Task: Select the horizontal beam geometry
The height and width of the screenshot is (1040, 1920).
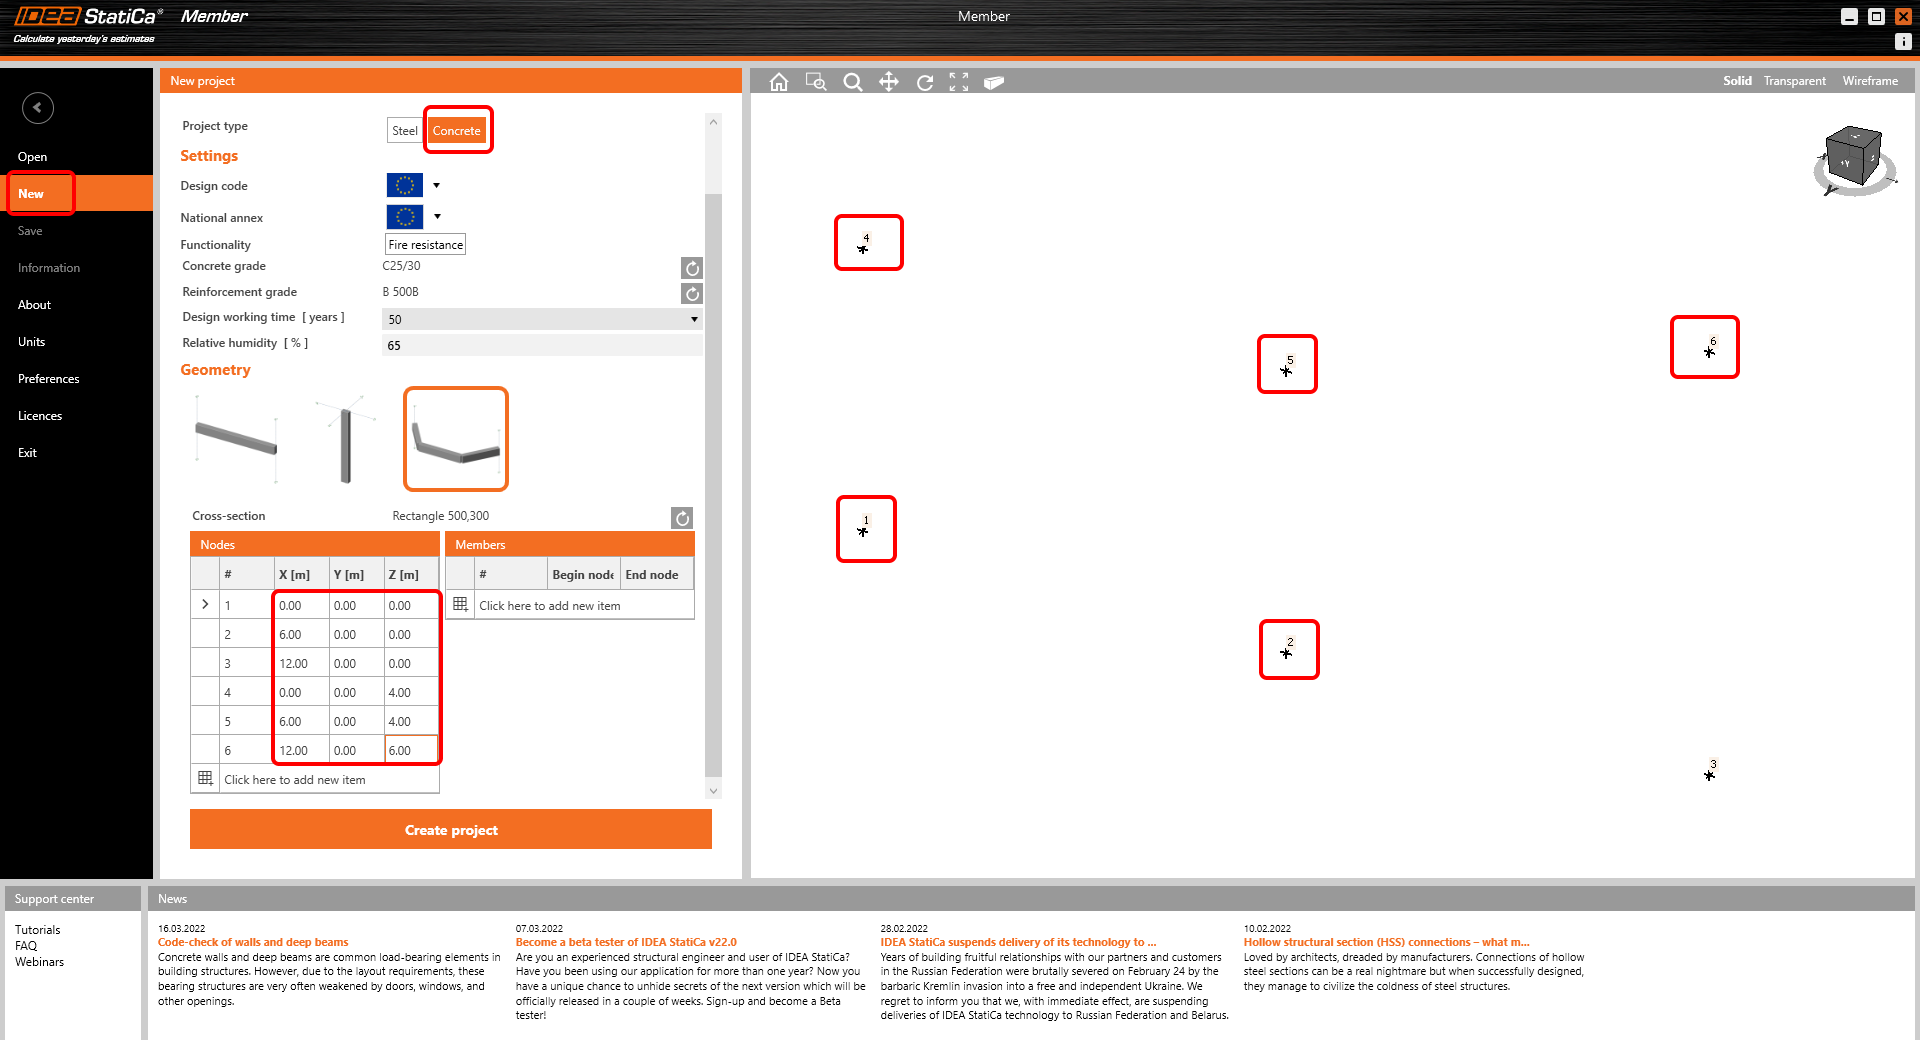Action: [236, 439]
